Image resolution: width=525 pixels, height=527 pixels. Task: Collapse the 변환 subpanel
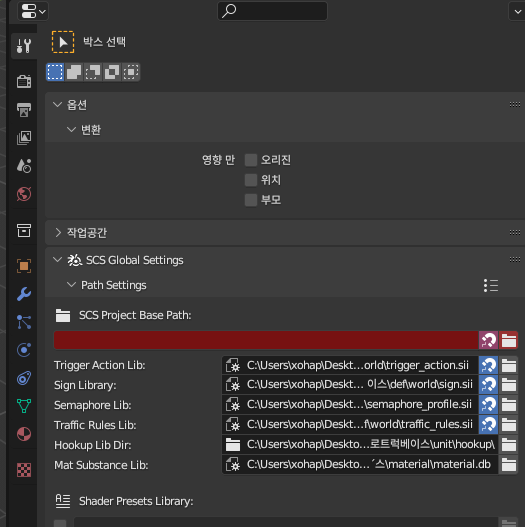[x=71, y=129]
